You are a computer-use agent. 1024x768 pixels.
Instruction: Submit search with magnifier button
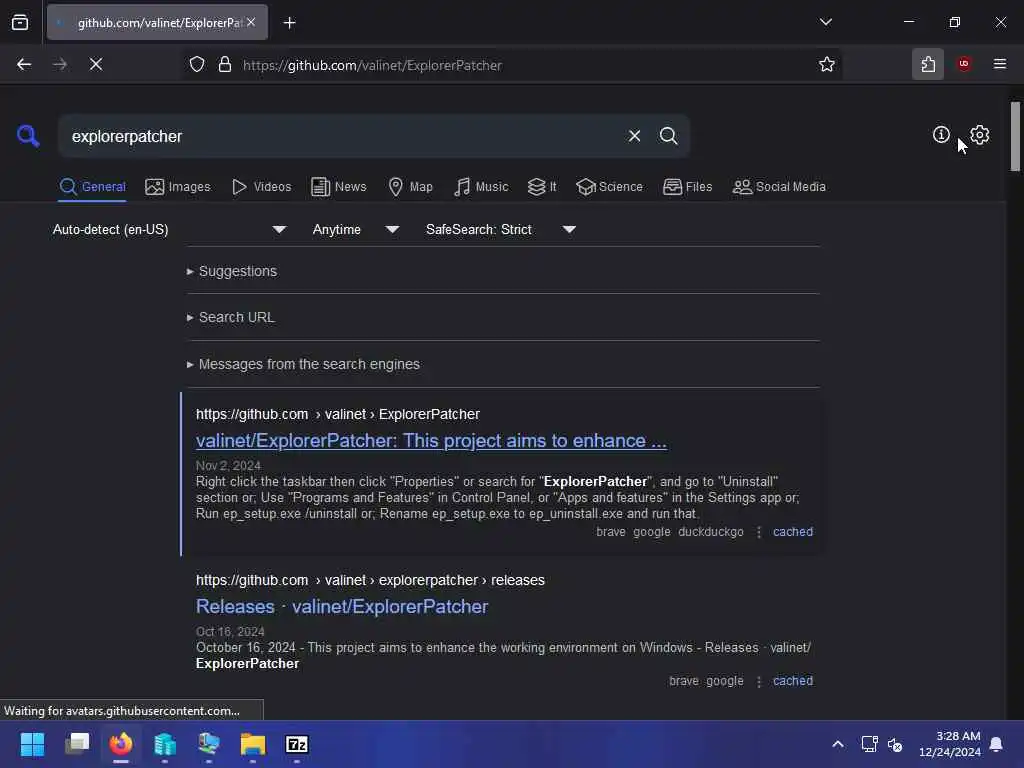click(x=668, y=136)
